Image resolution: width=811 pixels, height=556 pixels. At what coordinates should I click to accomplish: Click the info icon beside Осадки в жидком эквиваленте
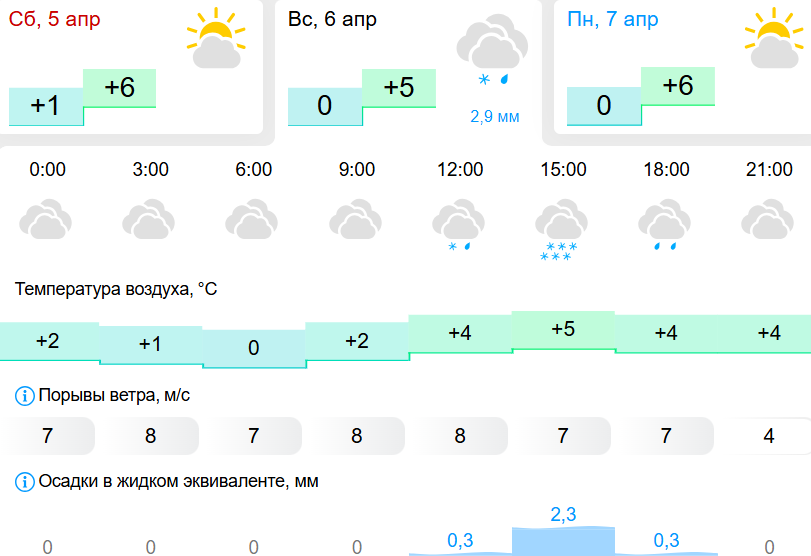pos(24,482)
